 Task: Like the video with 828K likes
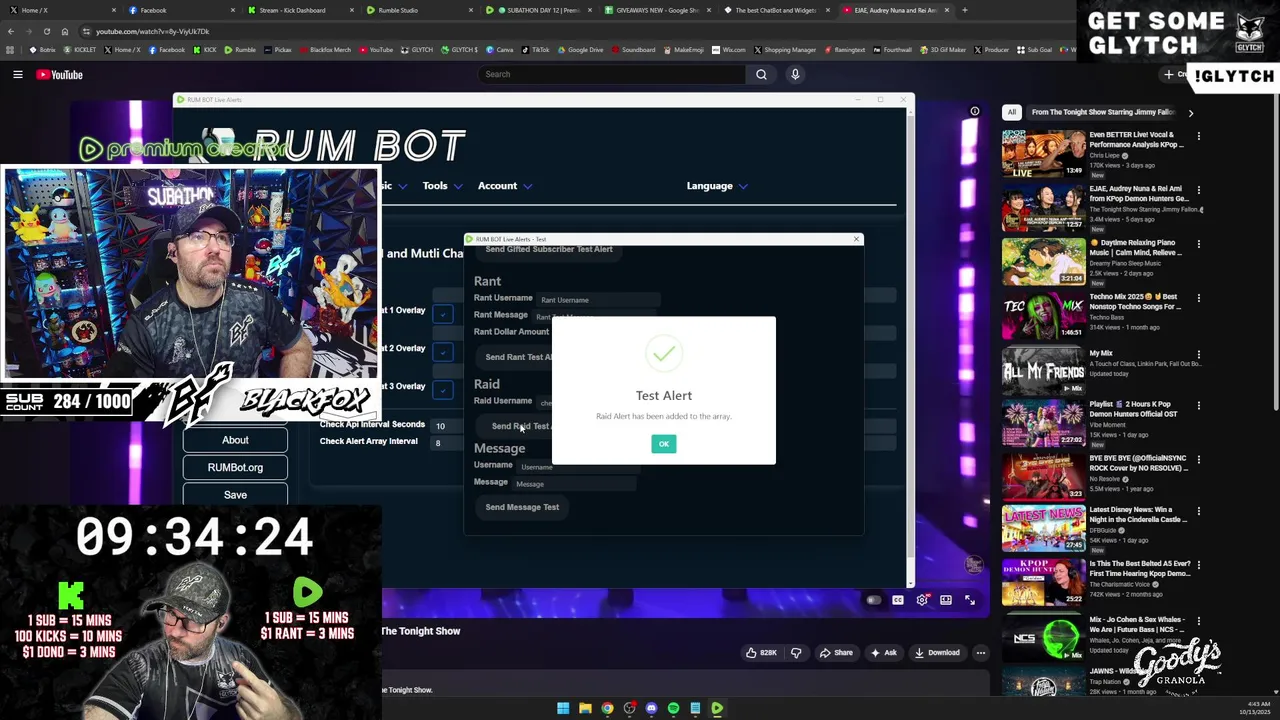pos(761,653)
